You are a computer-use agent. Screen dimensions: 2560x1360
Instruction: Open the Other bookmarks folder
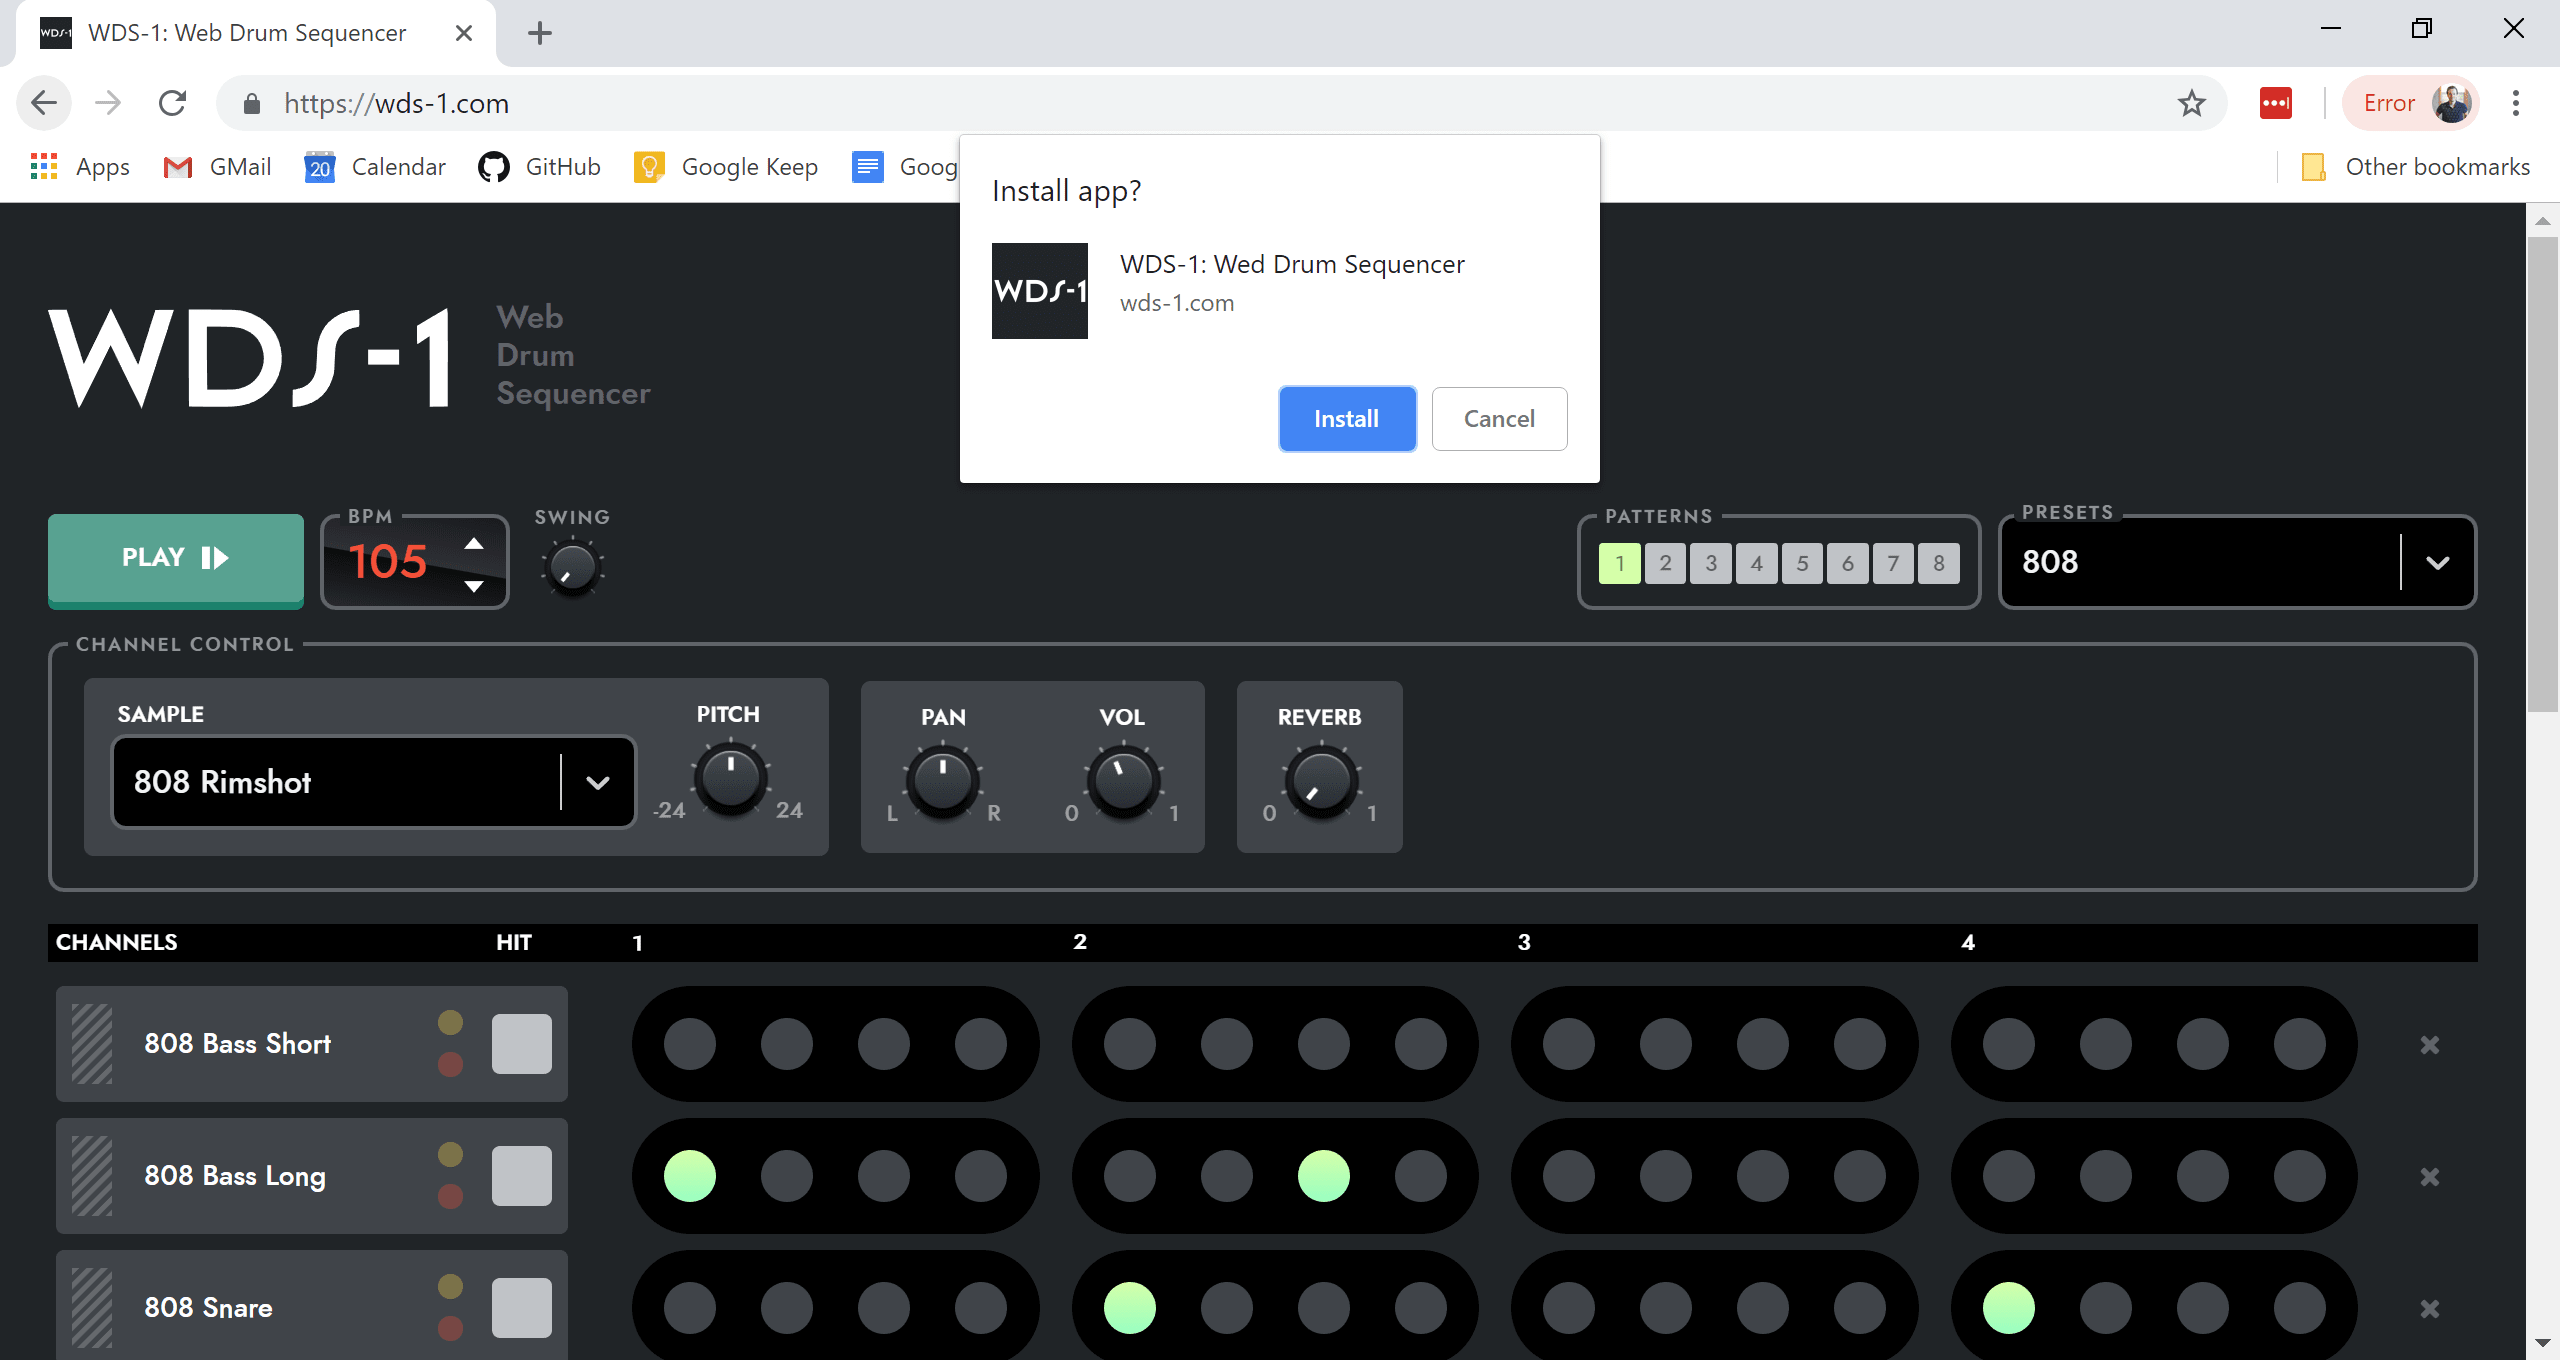[2416, 167]
